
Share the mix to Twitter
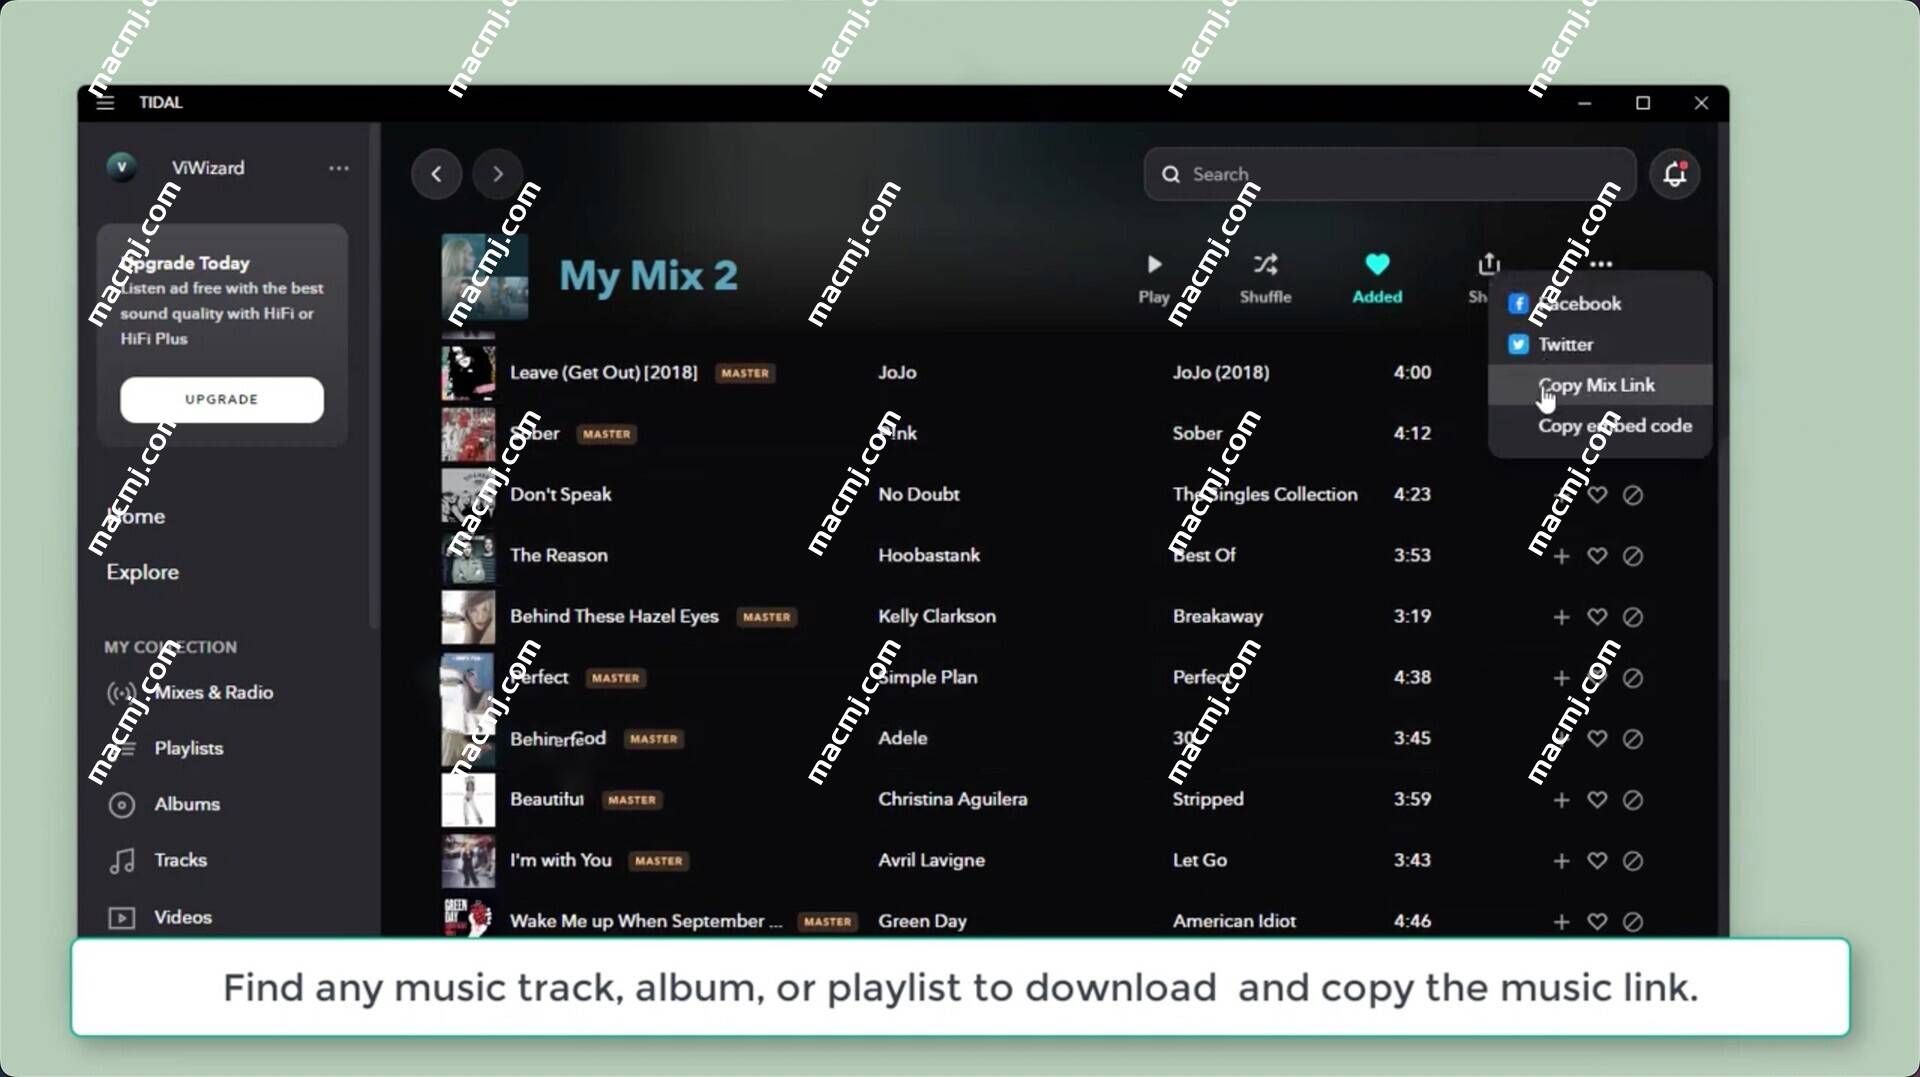pyautogui.click(x=1600, y=344)
